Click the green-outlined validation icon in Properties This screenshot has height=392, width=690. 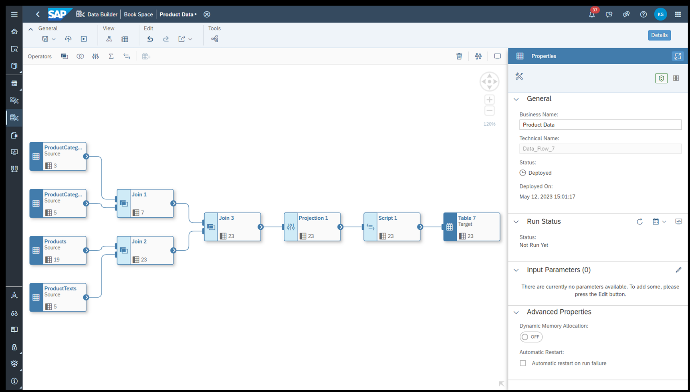click(x=661, y=78)
